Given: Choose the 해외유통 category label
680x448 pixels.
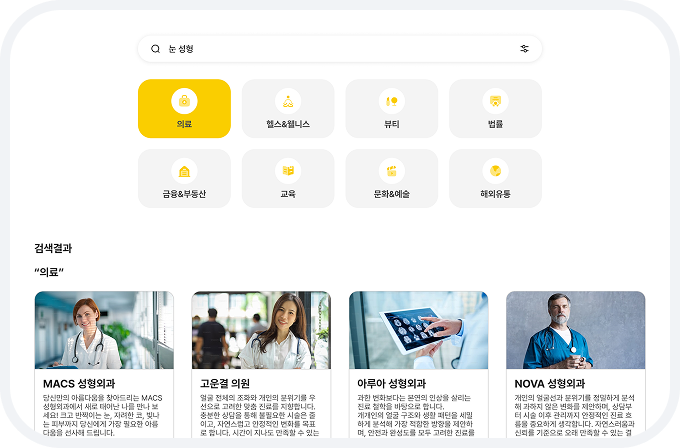Looking at the screenshot, I should click(x=495, y=194).
